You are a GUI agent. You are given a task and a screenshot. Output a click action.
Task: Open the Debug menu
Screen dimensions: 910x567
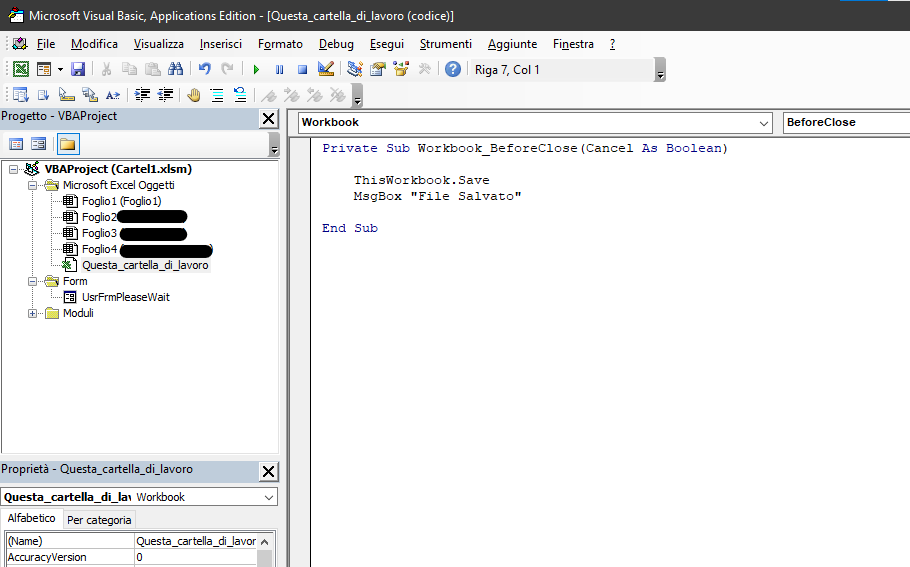(x=336, y=44)
